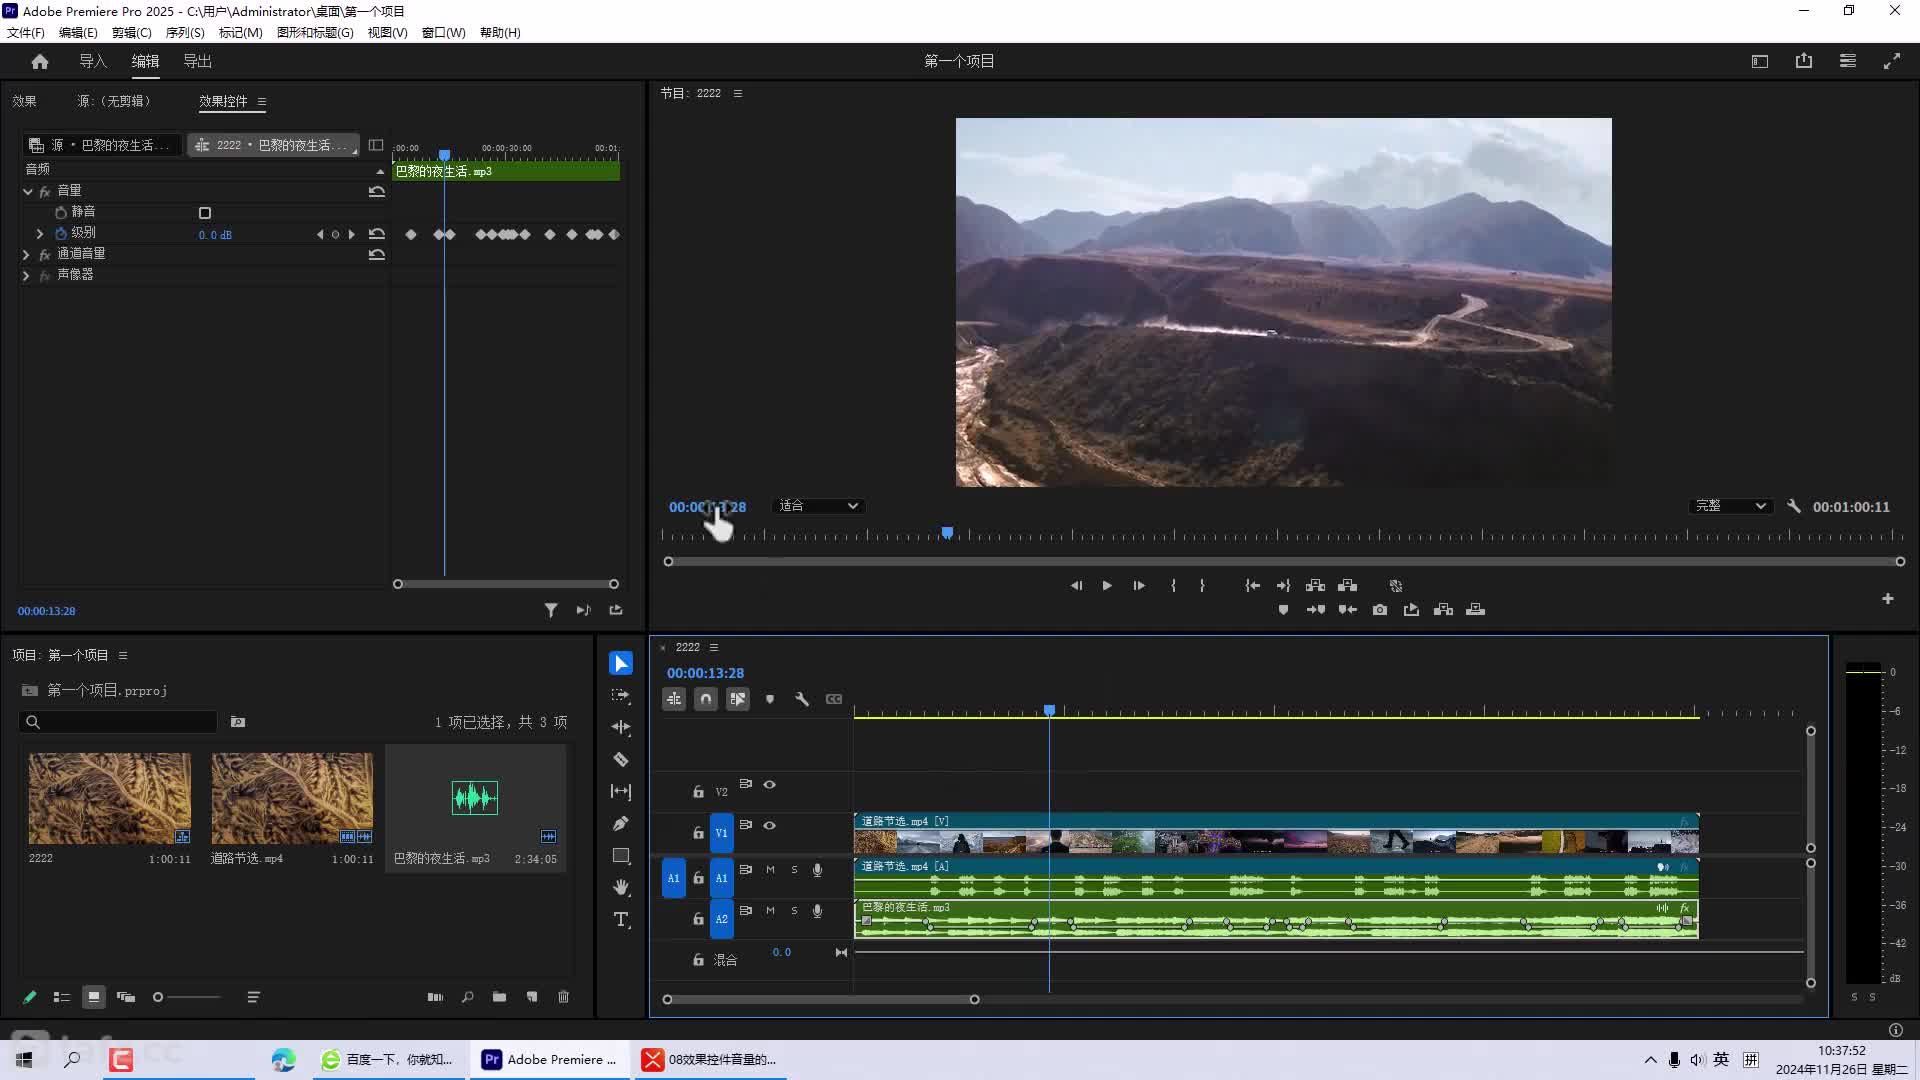Click the filter properties funnel icon
The height and width of the screenshot is (1080, 1920).
pyautogui.click(x=551, y=610)
